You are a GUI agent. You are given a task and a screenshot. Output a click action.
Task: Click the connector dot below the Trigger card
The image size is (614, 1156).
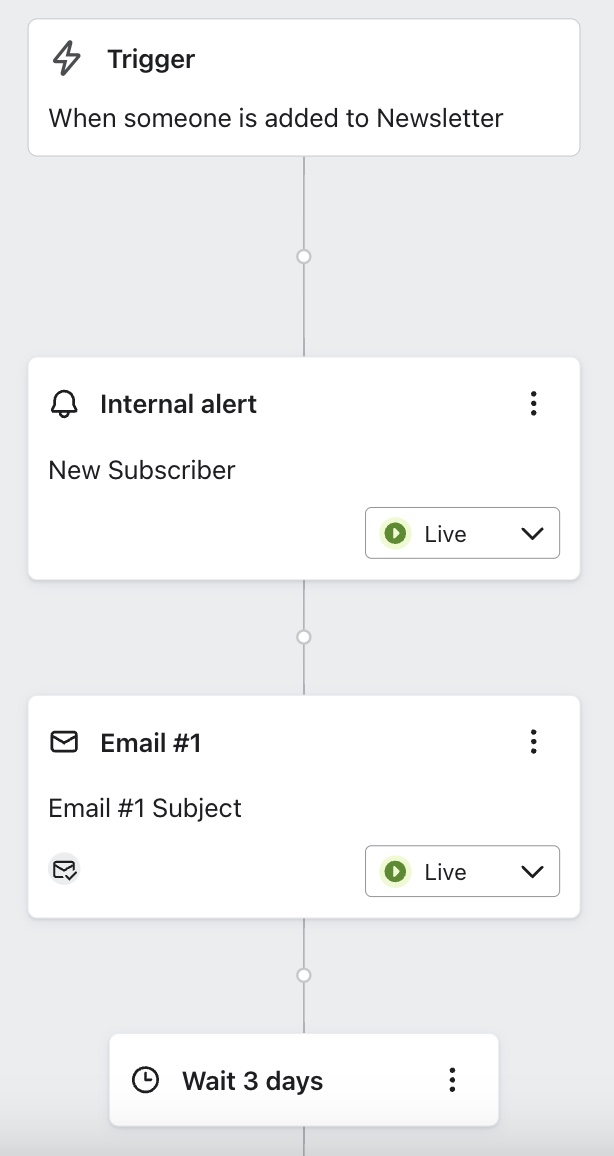(x=303, y=256)
